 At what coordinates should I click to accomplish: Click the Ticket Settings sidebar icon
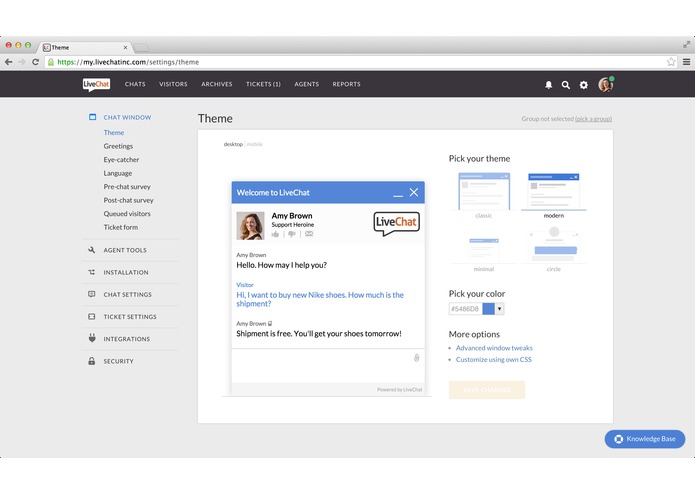point(92,316)
